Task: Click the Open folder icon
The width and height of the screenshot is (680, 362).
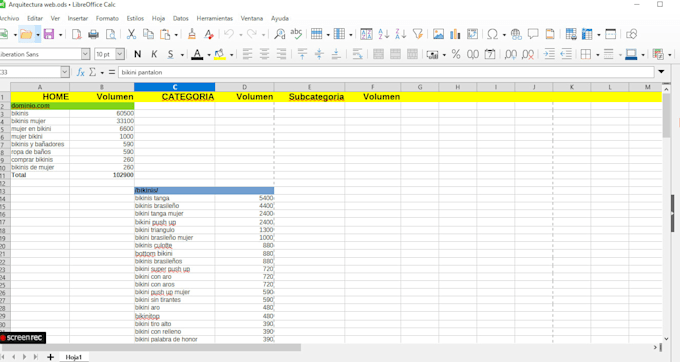Action: coord(26,34)
